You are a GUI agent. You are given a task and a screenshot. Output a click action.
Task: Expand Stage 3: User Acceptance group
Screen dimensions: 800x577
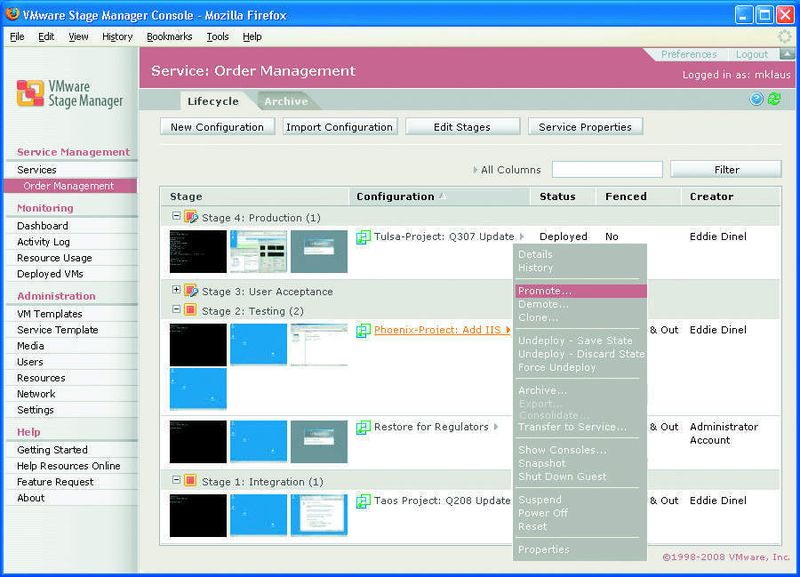176,290
